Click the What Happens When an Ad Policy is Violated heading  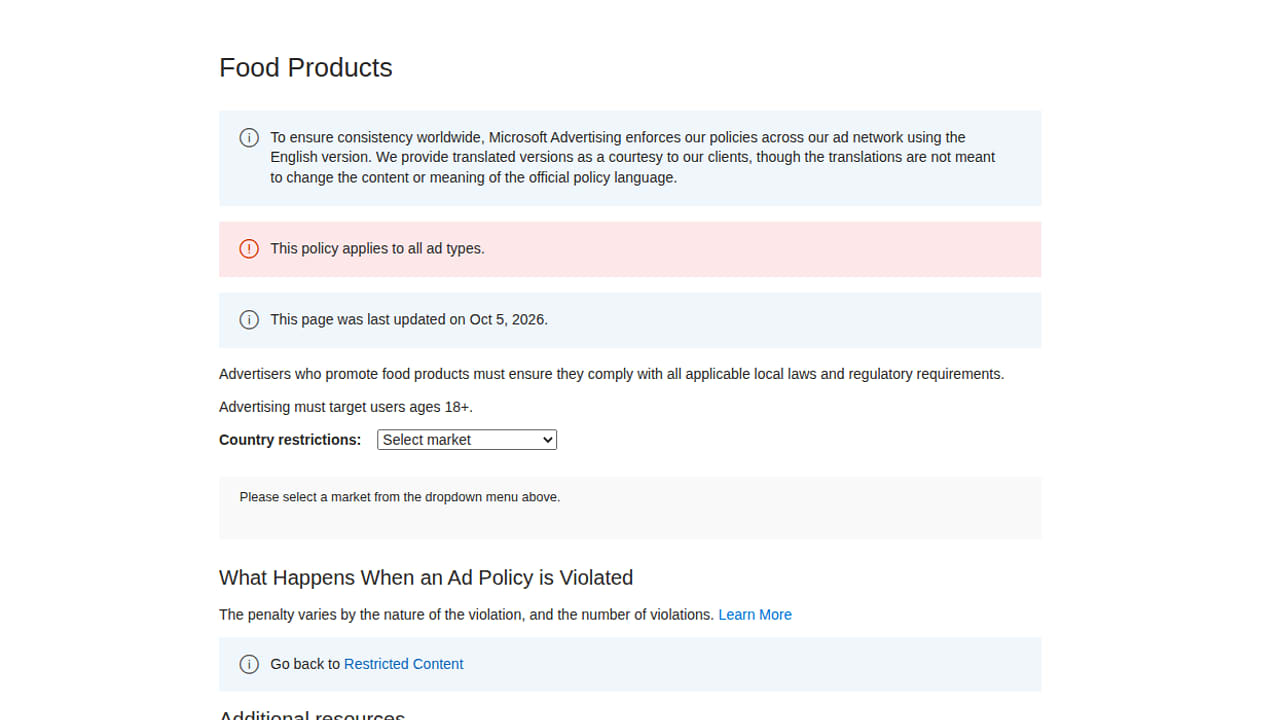click(426, 578)
